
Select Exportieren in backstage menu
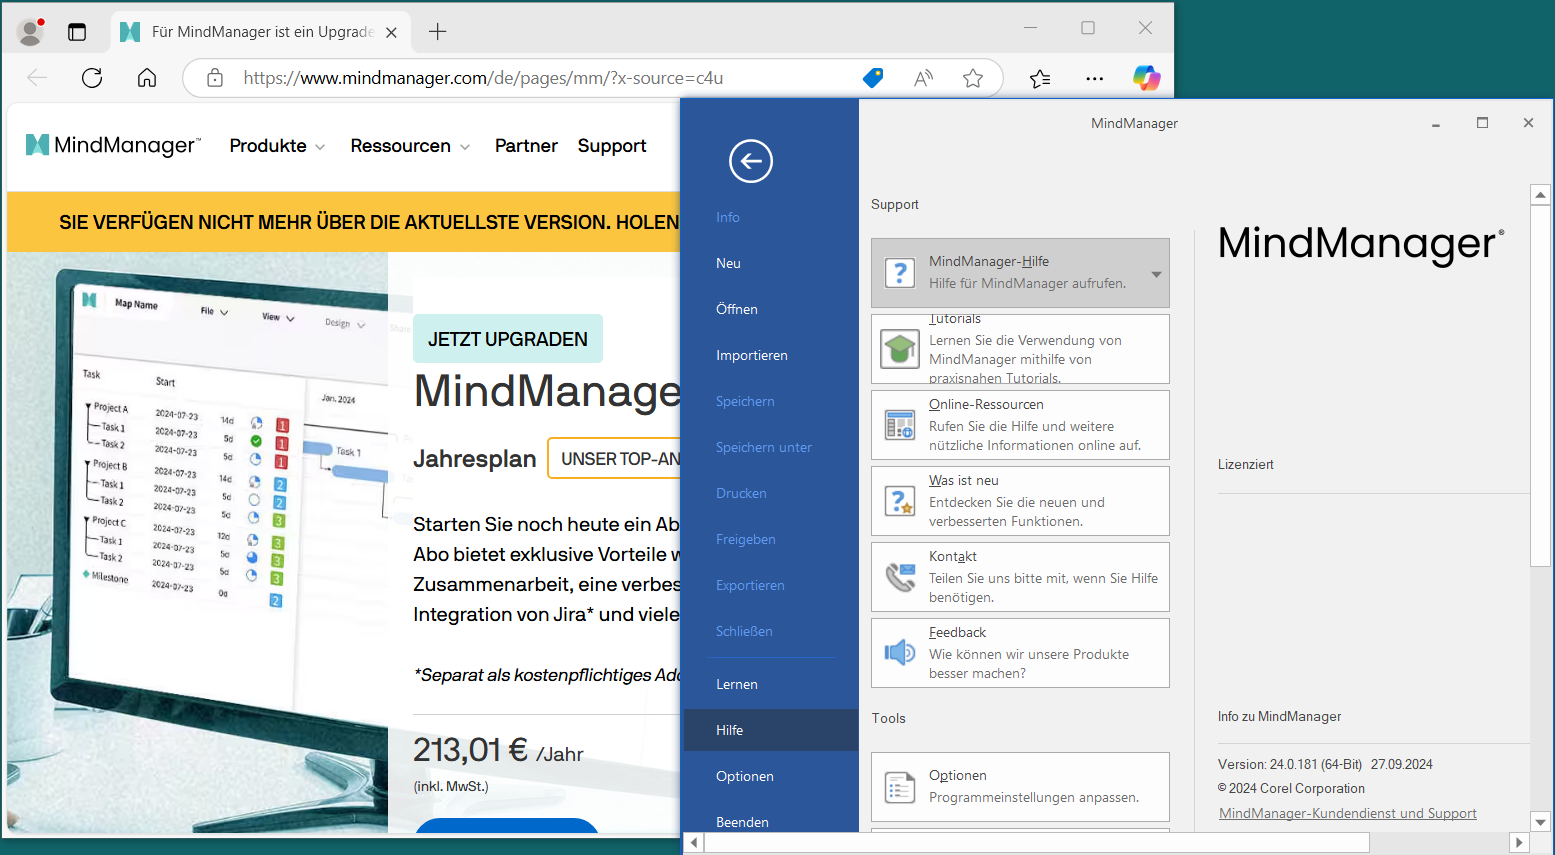click(x=750, y=585)
